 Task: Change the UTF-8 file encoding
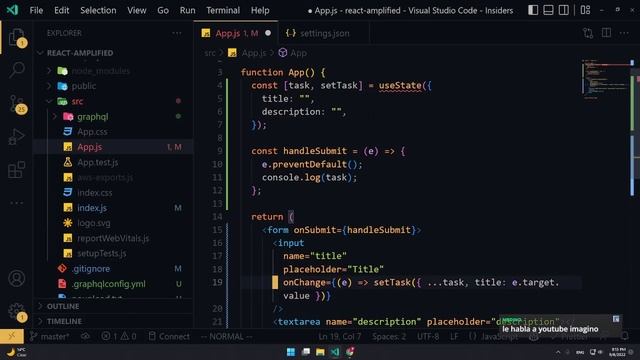point(428,336)
